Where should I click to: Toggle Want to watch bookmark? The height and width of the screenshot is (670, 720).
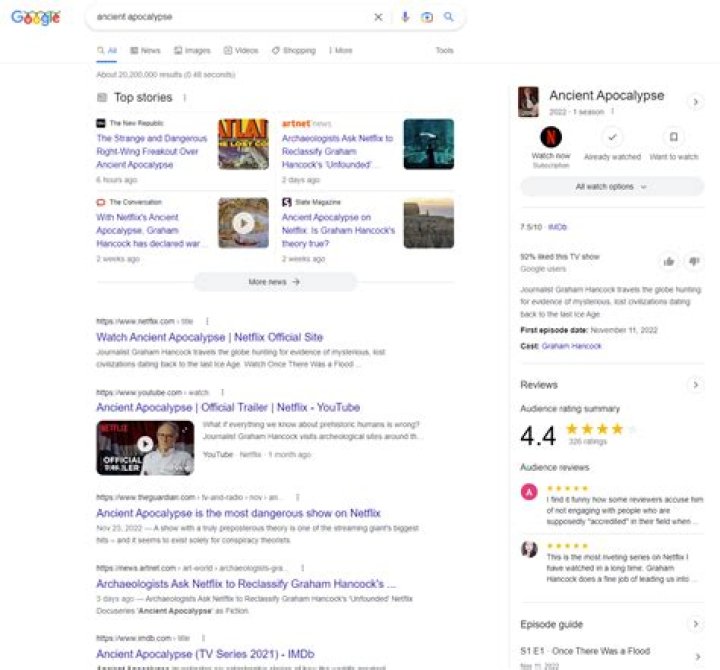674,138
